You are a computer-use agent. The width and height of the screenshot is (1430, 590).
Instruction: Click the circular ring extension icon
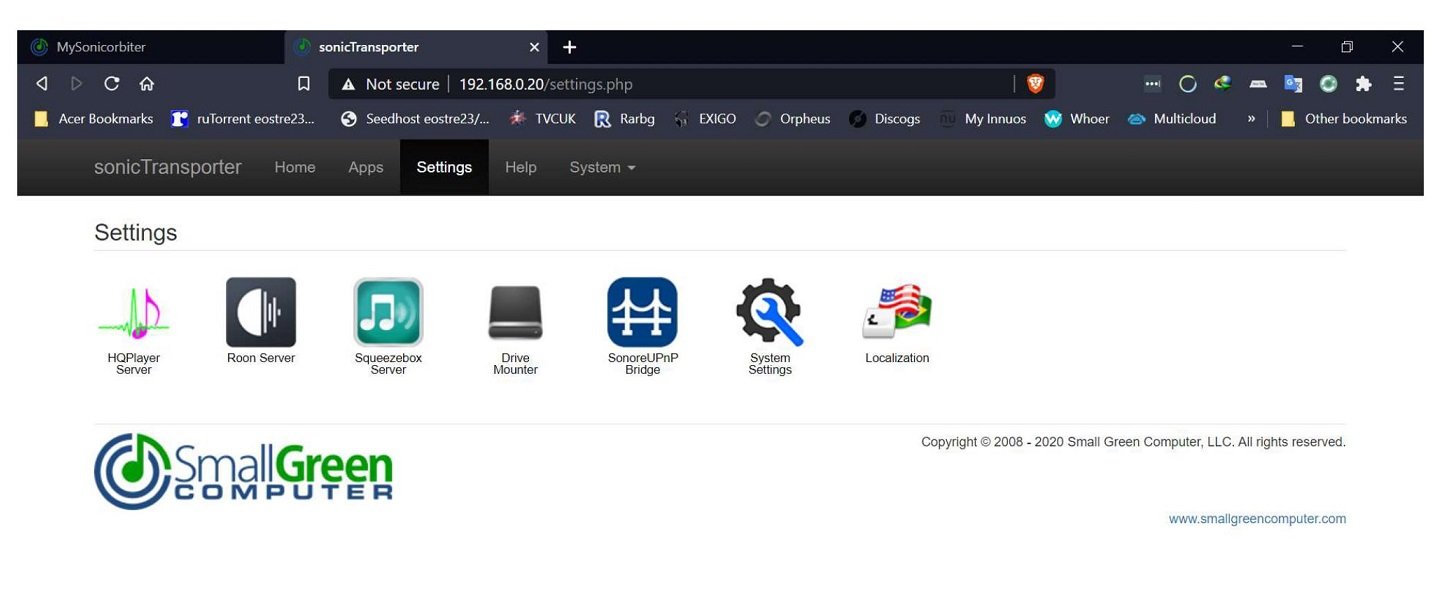pos(1187,84)
